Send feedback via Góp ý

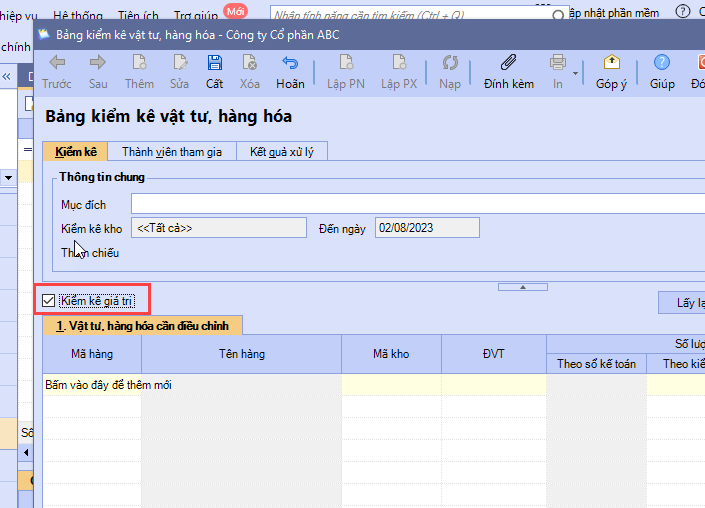(611, 71)
